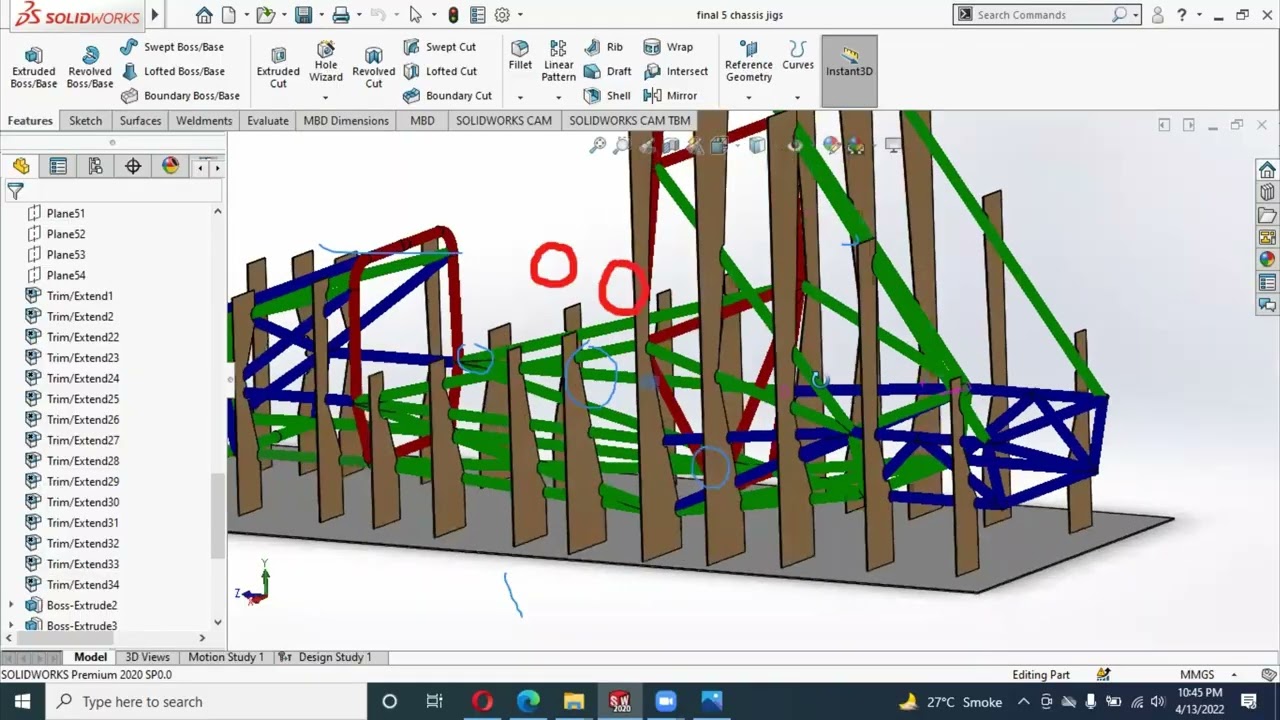
Task: Open File Explorer from the taskbar
Action: (x=574, y=701)
